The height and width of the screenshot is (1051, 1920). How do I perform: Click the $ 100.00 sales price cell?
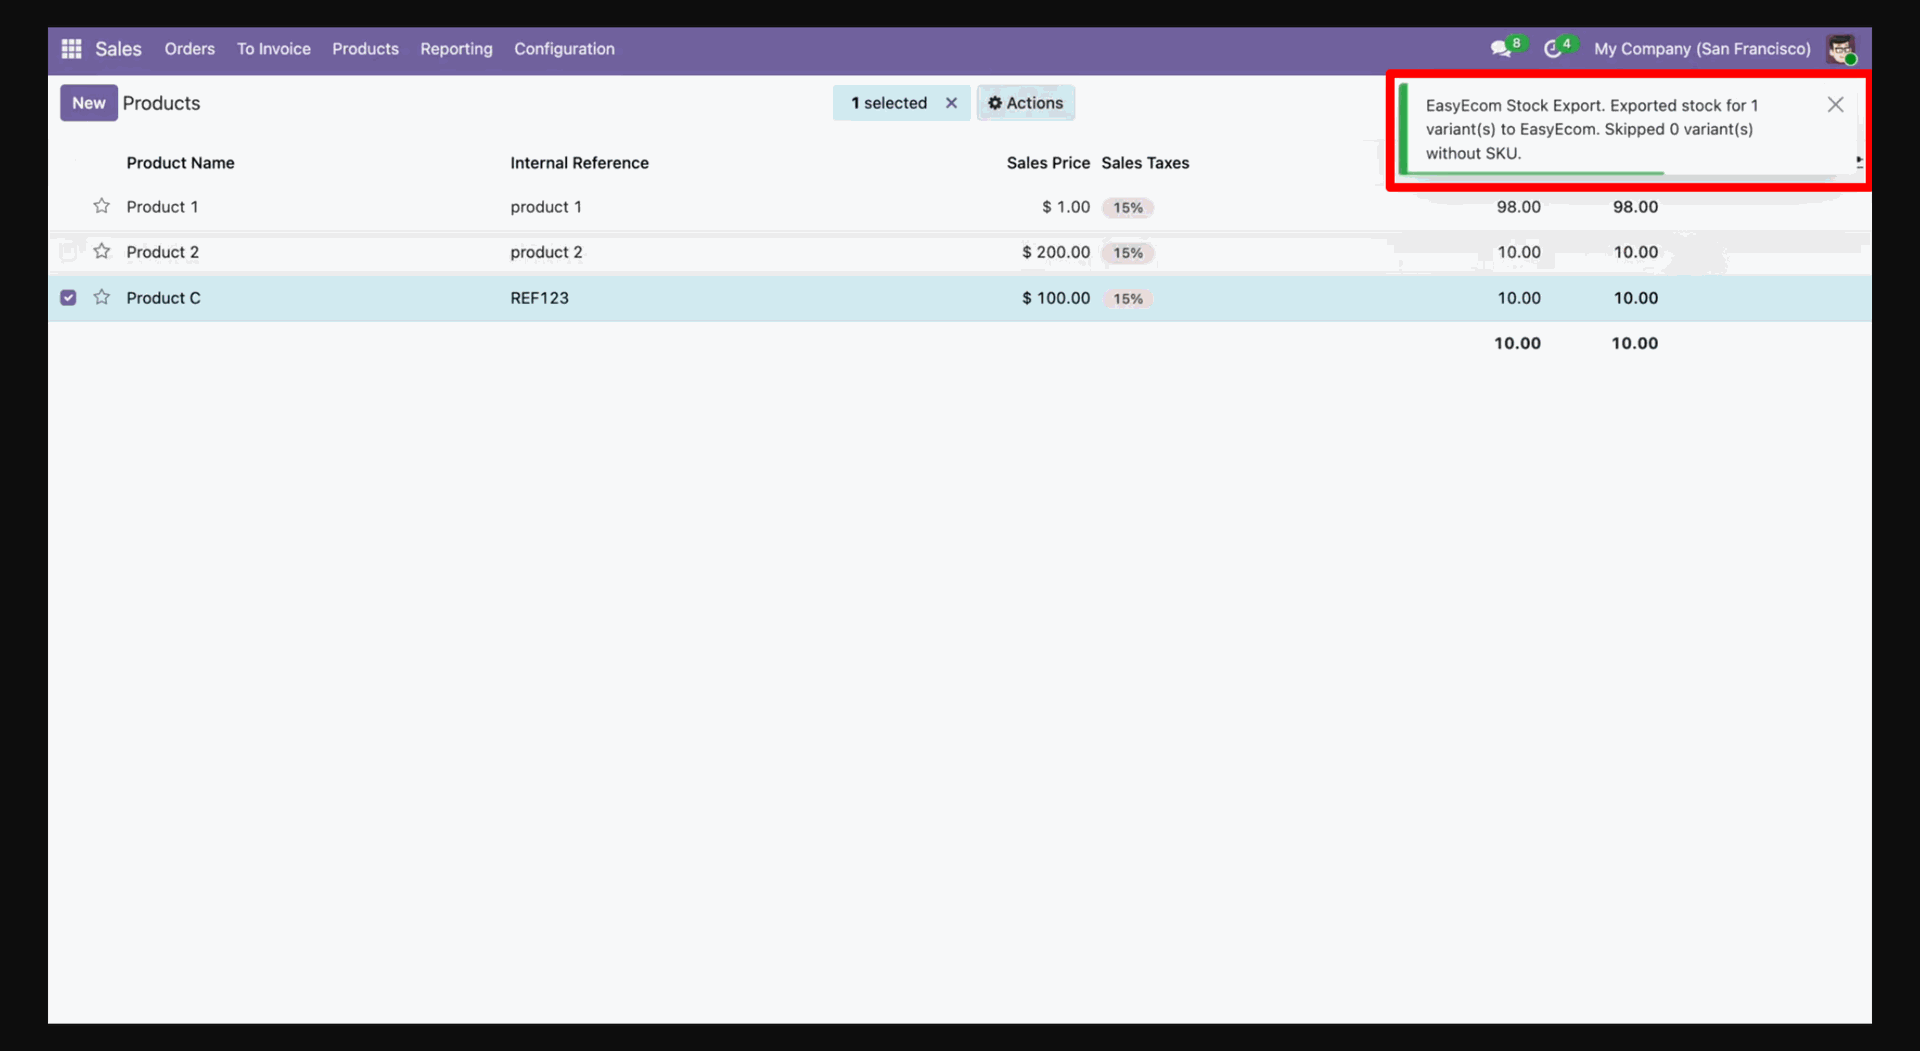(x=1055, y=298)
